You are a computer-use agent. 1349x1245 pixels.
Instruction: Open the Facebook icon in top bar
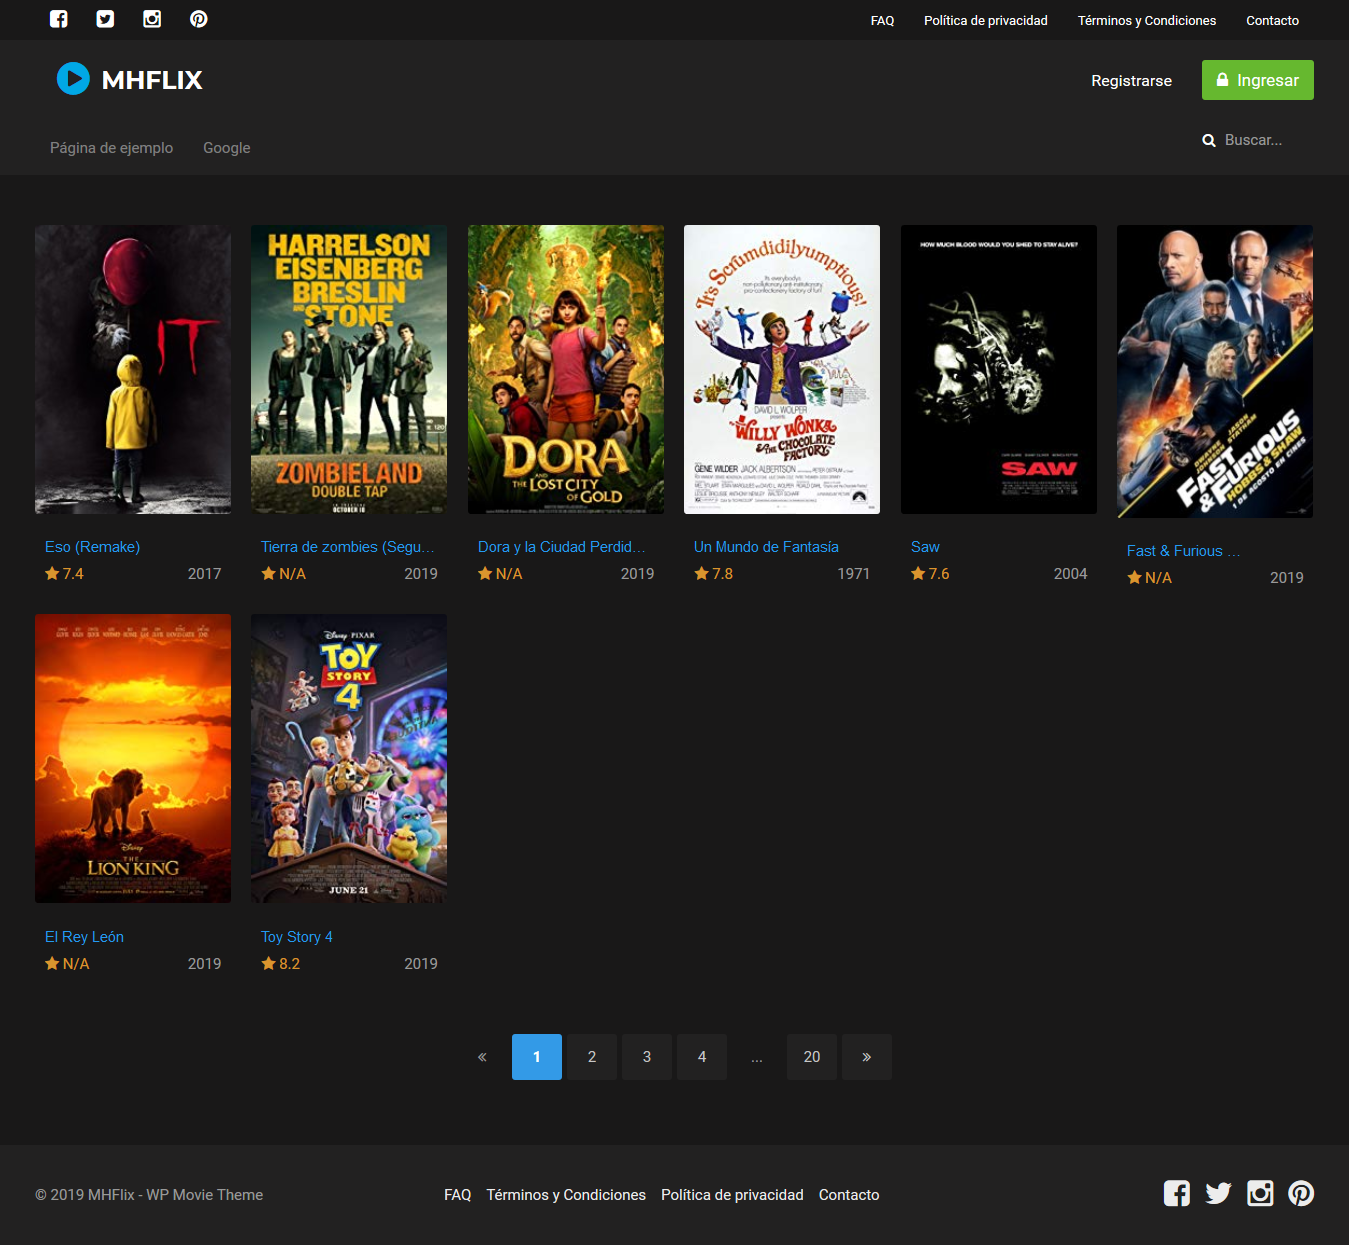pos(59,19)
